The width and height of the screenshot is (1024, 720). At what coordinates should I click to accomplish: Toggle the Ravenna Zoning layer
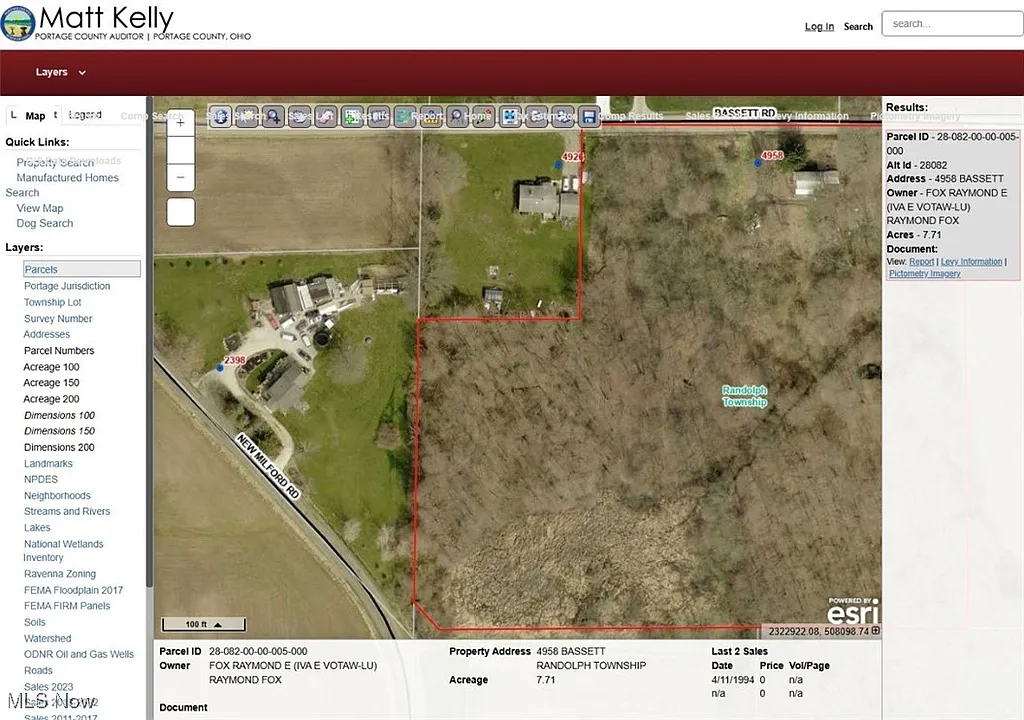click(x=59, y=574)
